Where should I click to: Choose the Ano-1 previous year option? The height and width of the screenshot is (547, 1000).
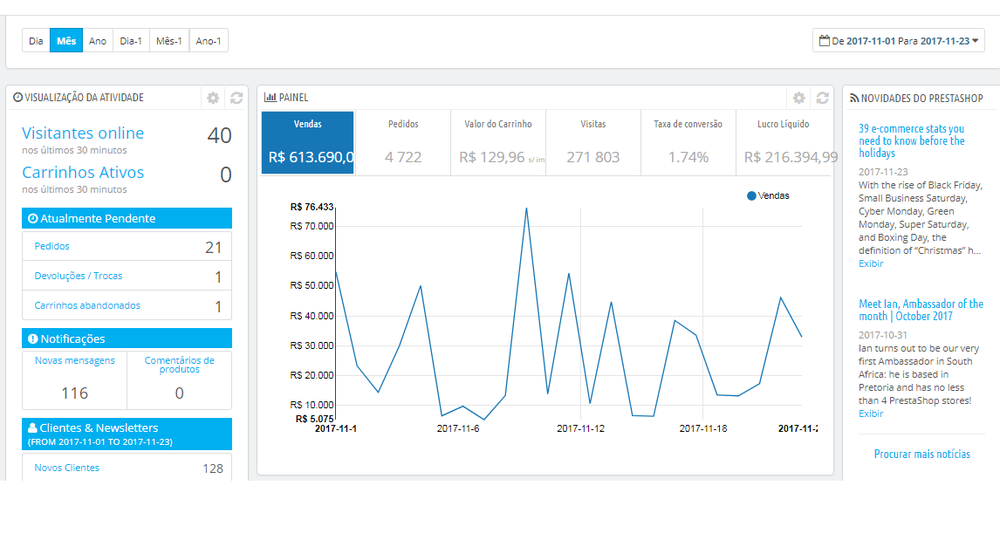tap(209, 41)
